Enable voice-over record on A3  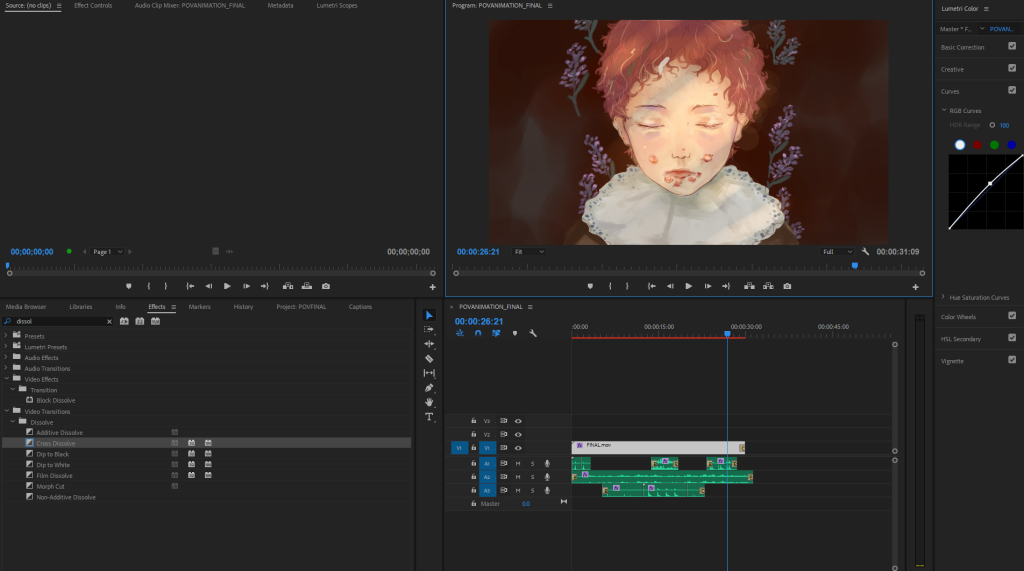coord(547,491)
